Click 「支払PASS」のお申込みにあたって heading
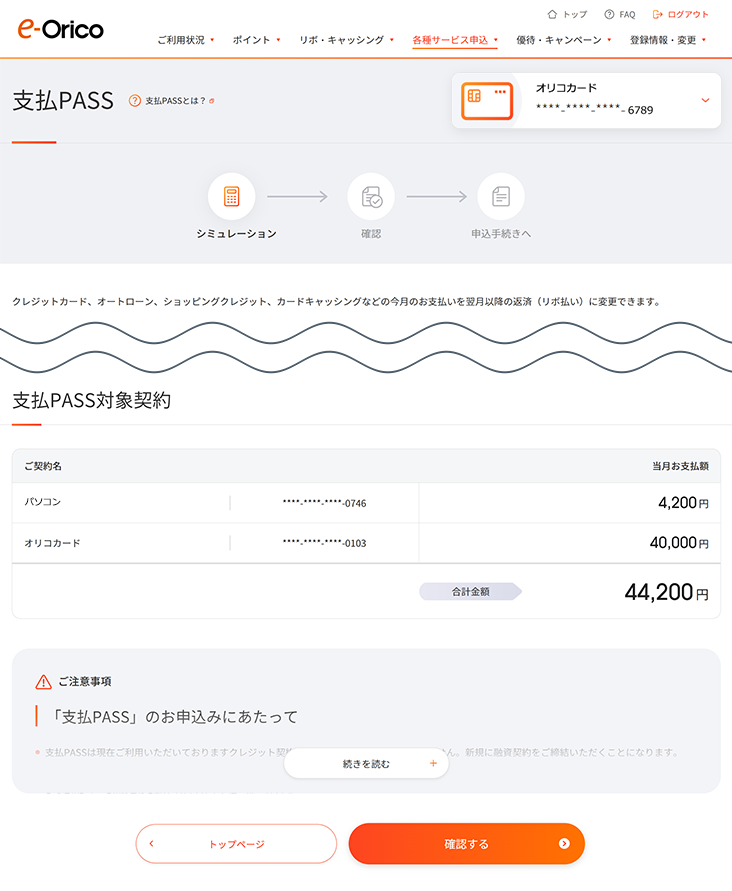 174,717
